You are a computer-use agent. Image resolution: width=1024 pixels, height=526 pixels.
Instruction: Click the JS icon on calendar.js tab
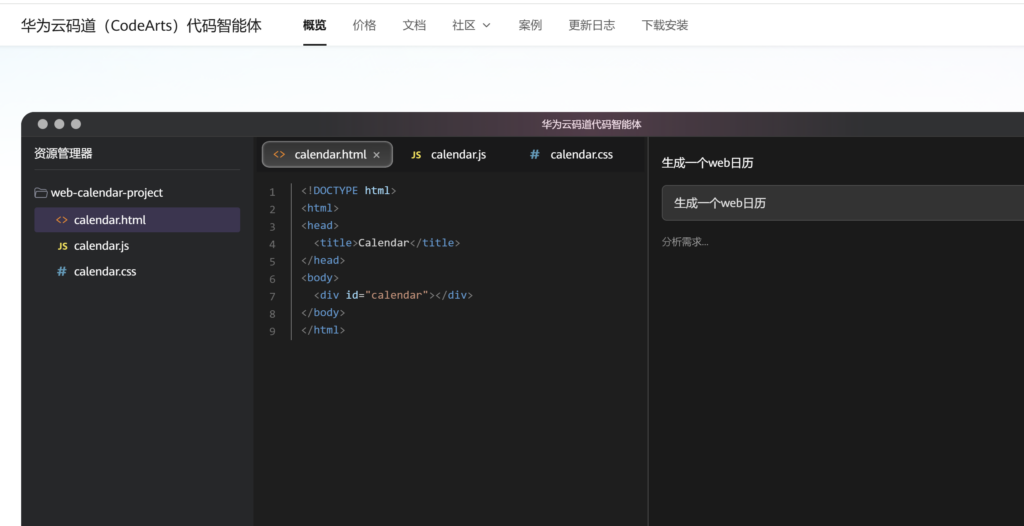[416, 155]
